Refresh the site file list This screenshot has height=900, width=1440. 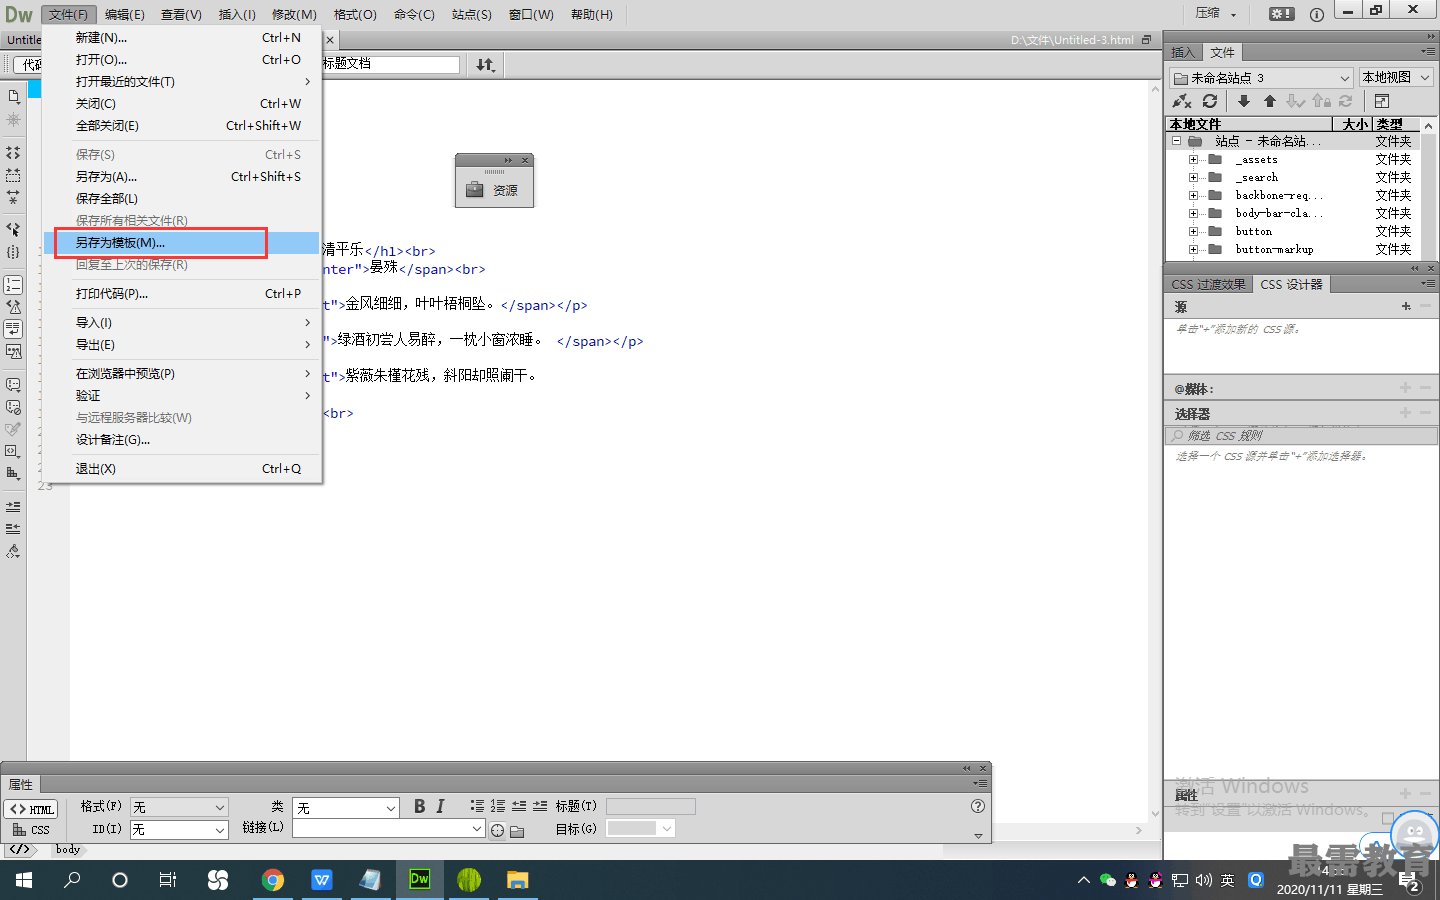pos(1210,101)
